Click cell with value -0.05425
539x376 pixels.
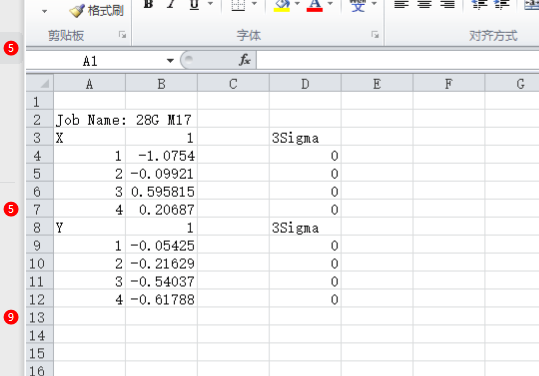tap(162, 245)
